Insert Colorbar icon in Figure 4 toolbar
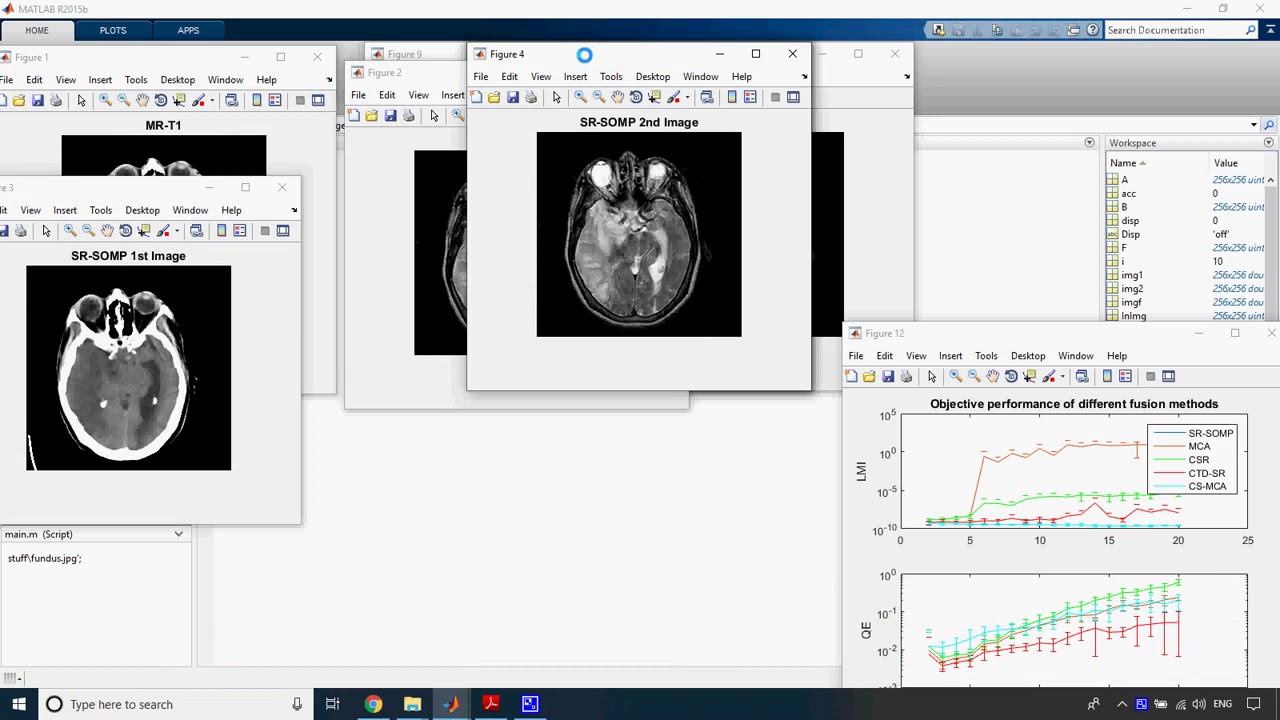This screenshot has height=720, width=1280. pos(732,97)
